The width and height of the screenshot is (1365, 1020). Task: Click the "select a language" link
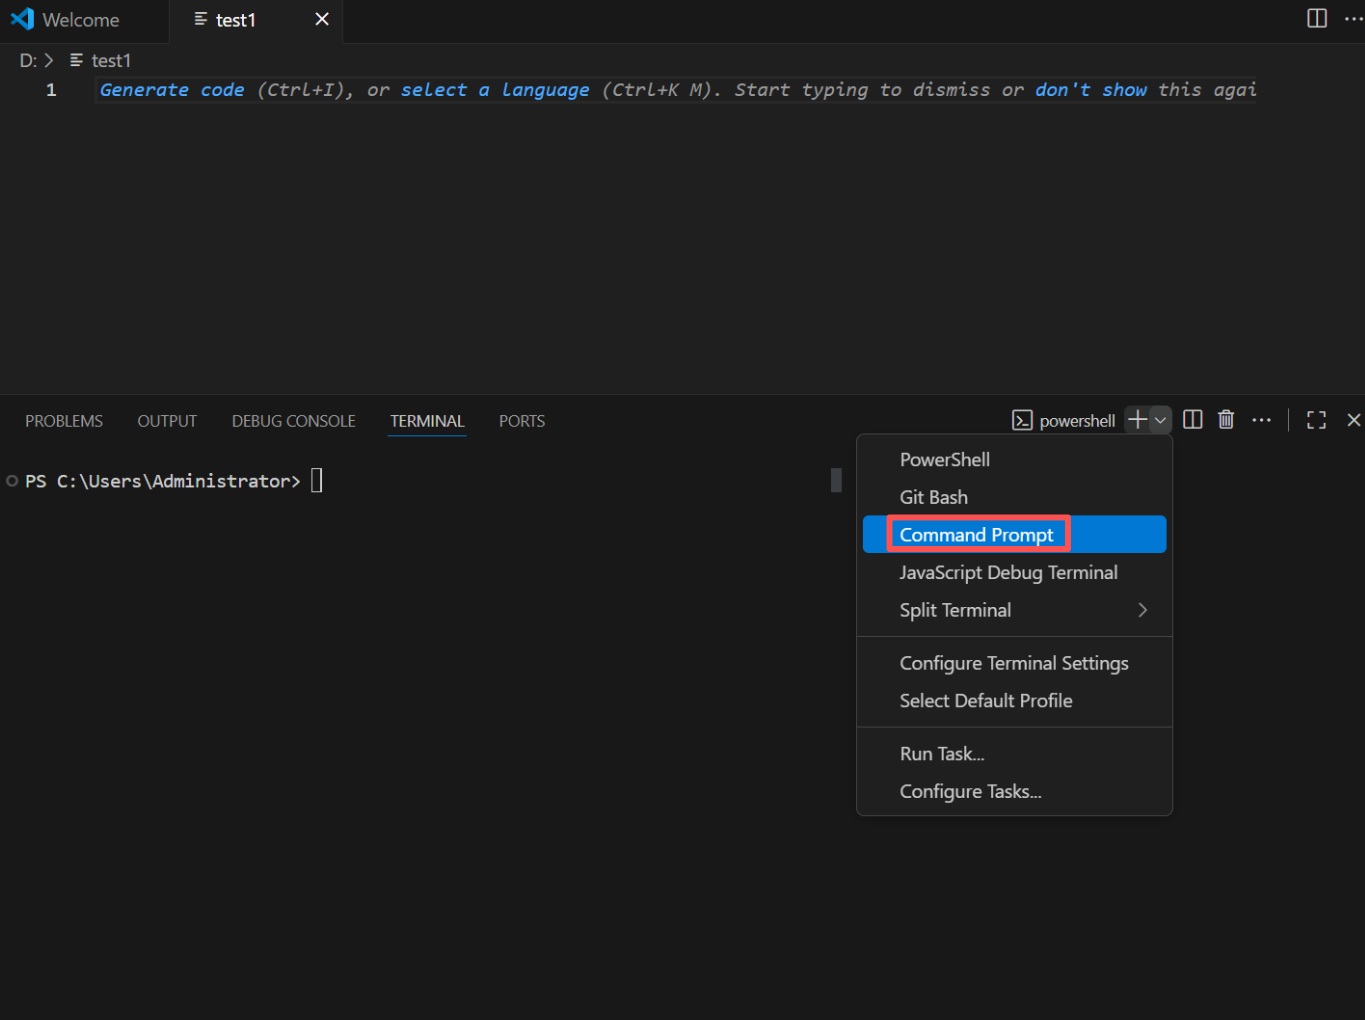click(495, 90)
